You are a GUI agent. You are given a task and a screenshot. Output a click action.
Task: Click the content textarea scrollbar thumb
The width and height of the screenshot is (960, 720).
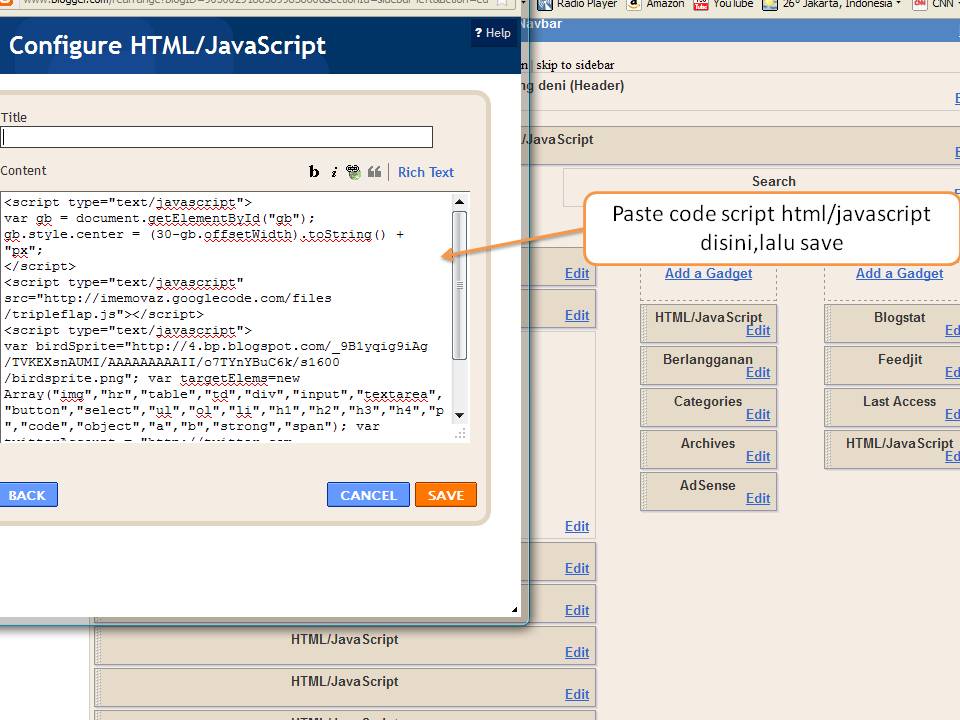click(x=459, y=285)
